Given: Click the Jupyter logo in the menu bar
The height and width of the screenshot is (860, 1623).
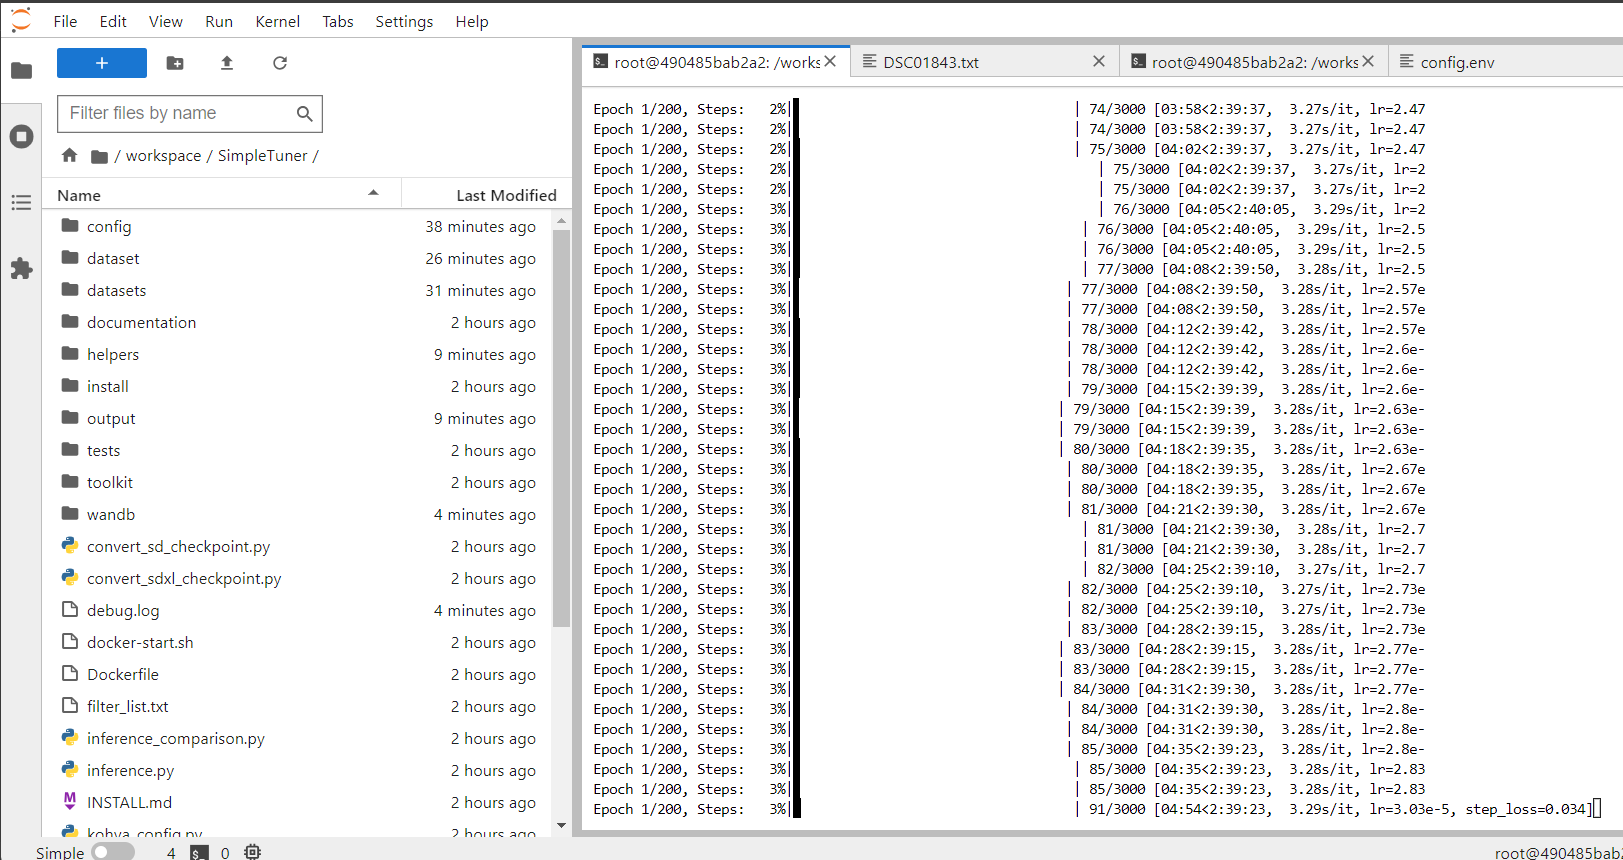Looking at the screenshot, I should [x=21, y=20].
